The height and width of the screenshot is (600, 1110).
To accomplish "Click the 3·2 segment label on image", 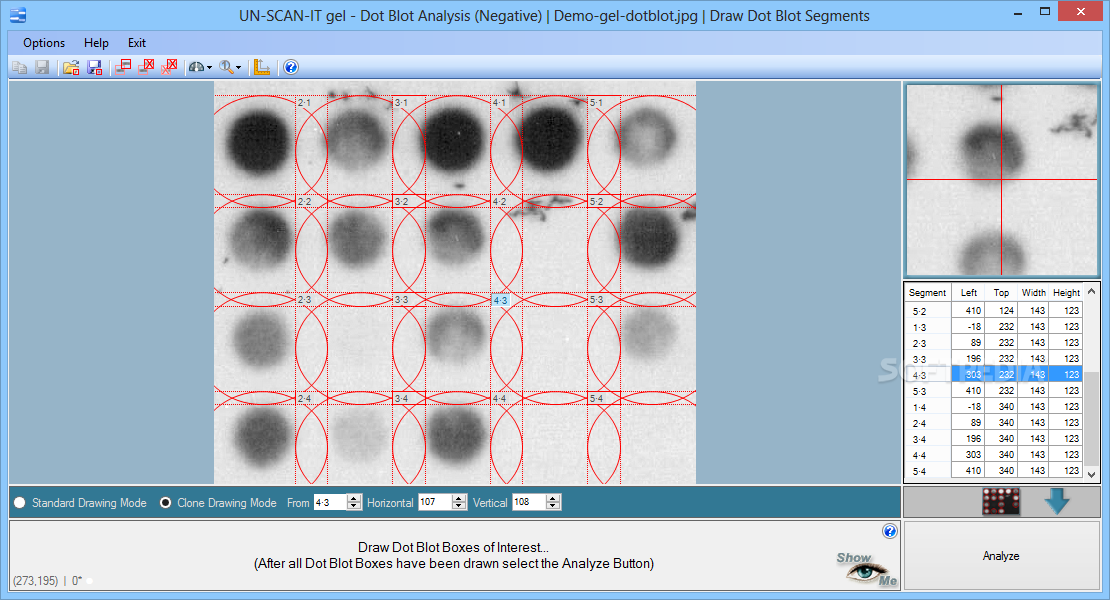I will click(x=401, y=202).
